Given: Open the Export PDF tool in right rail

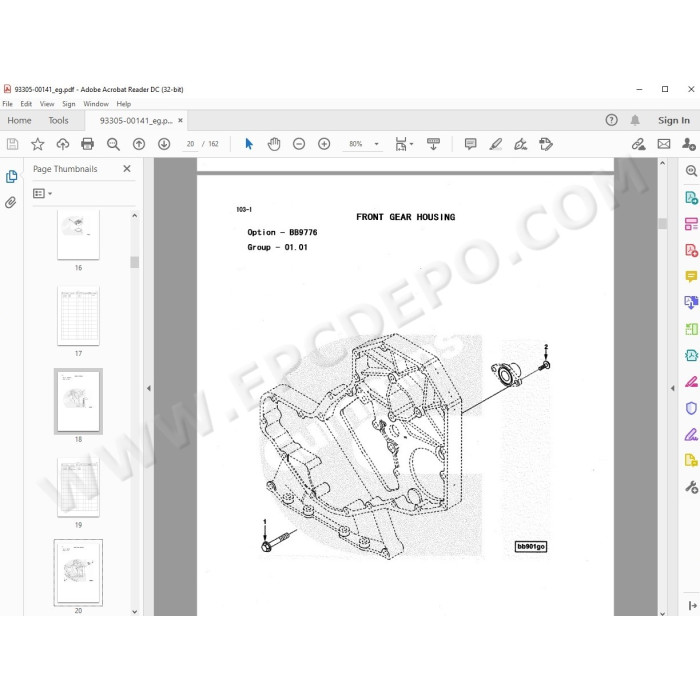Looking at the screenshot, I should click(691, 197).
